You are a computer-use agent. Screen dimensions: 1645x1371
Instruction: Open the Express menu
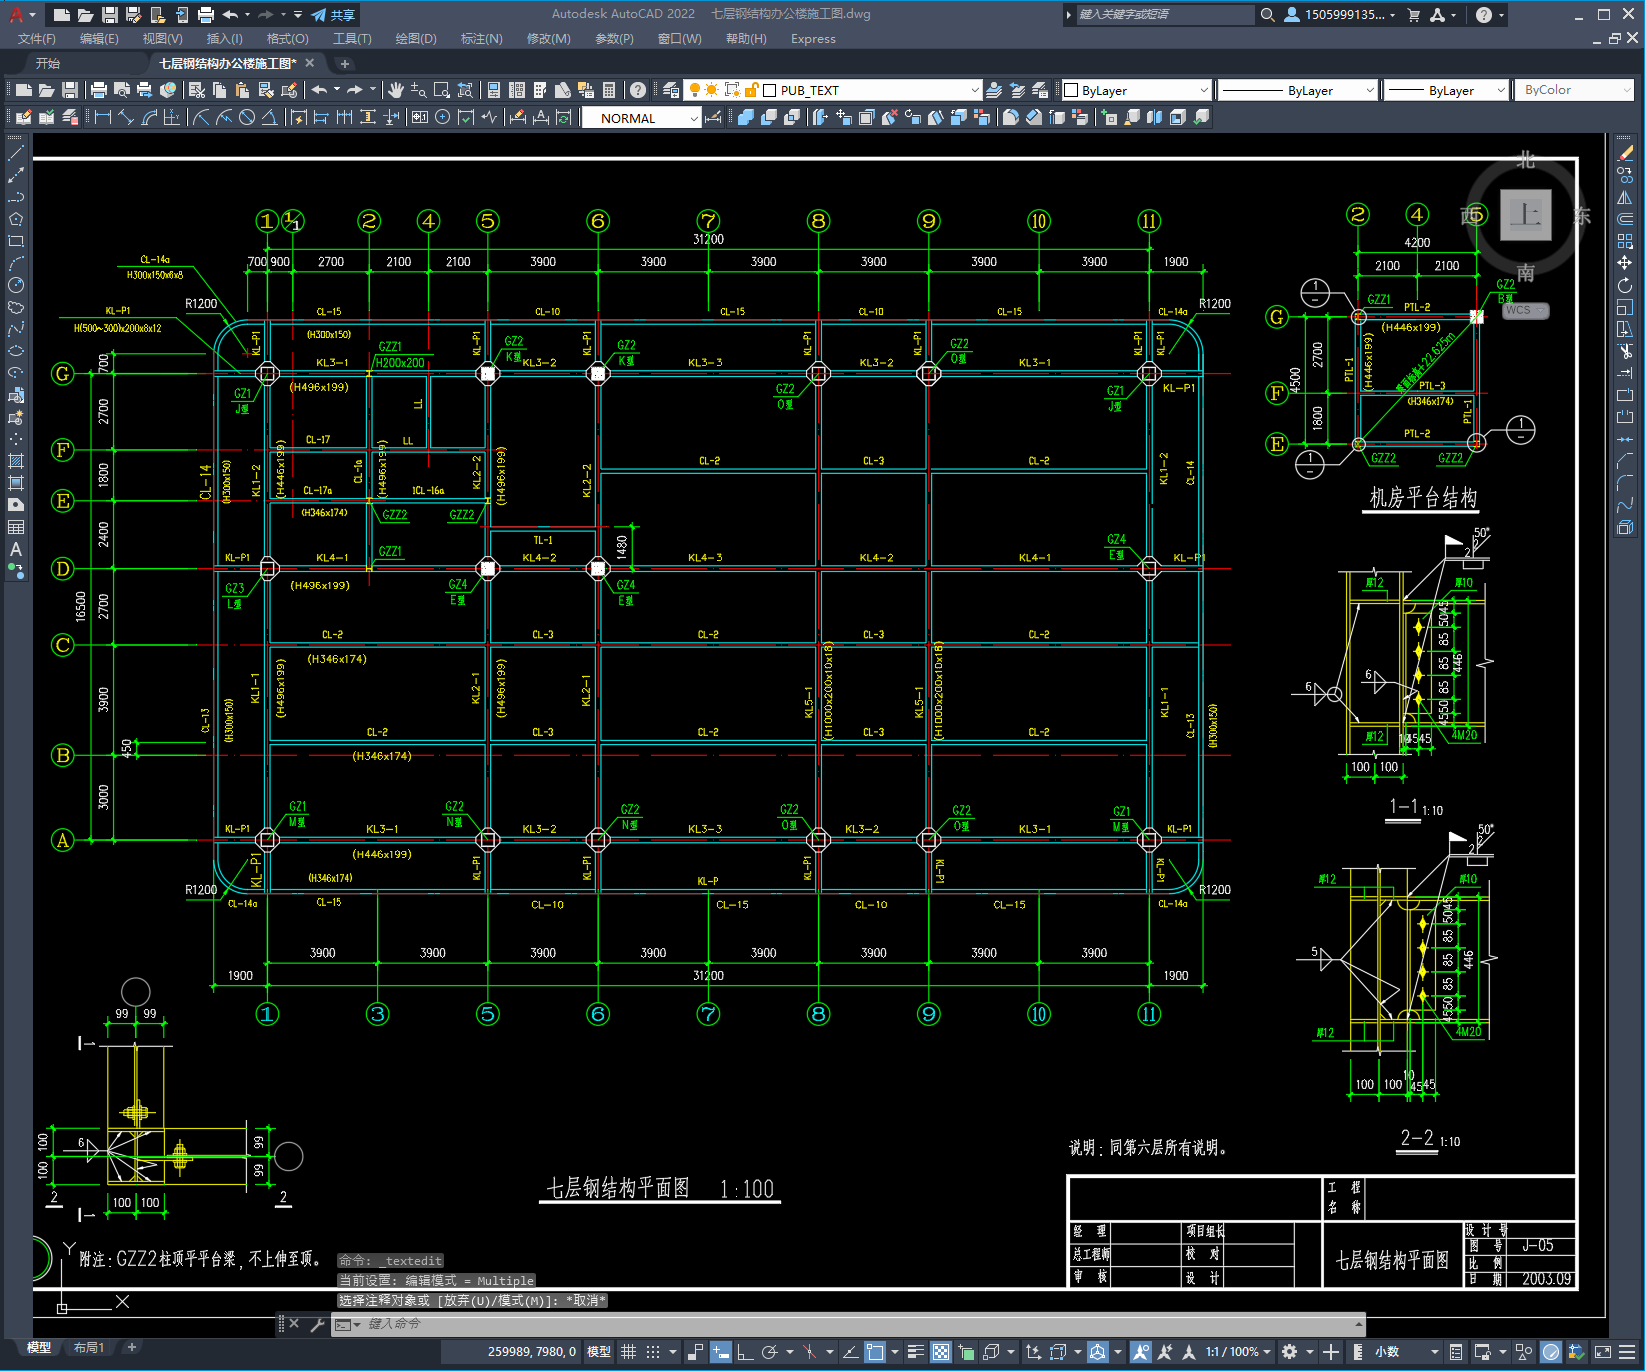pos(813,39)
